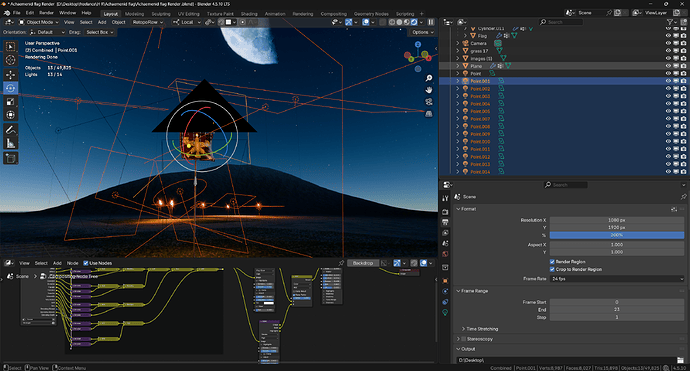The width and height of the screenshot is (690, 371).
Task: Collapse the Format panel
Action: pos(459,209)
